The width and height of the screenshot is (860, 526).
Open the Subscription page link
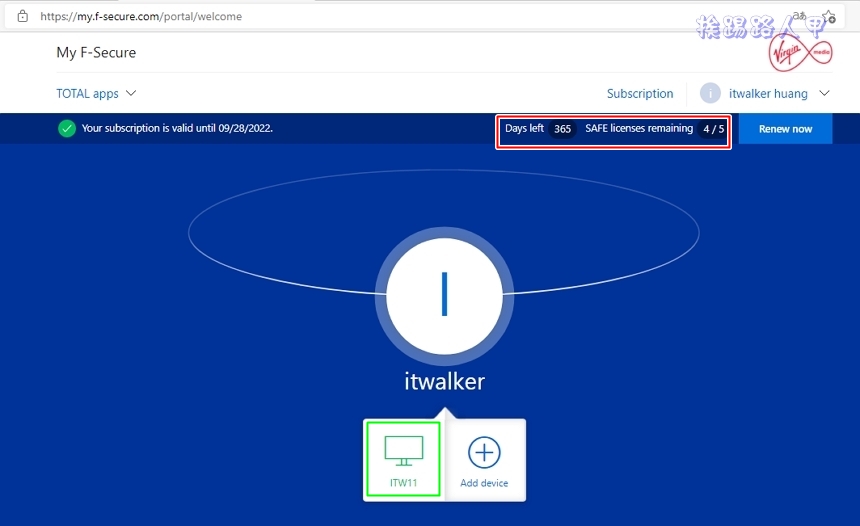[640, 94]
